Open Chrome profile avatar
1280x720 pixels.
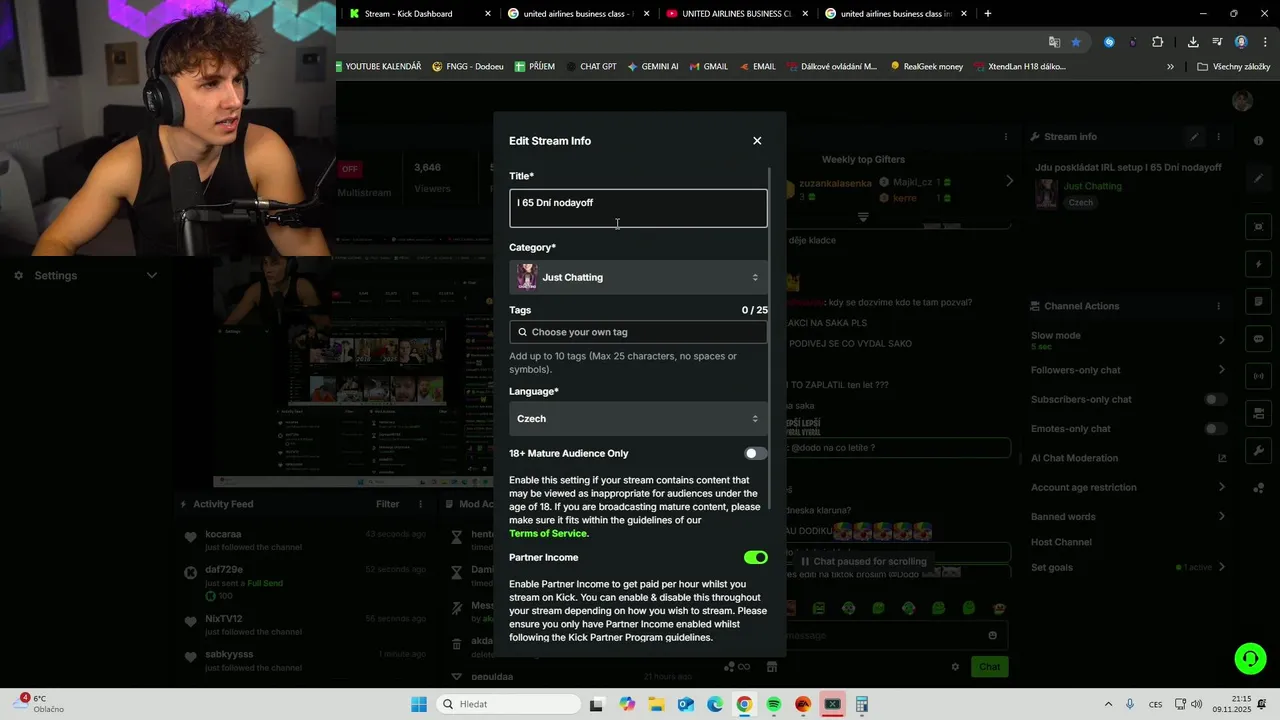click(x=1241, y=42)
